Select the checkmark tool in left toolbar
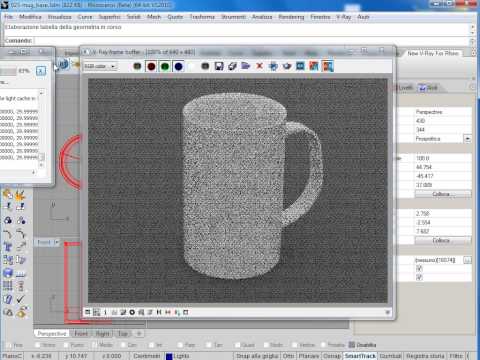Screen dimensions: 480x360 pos(20,299)
